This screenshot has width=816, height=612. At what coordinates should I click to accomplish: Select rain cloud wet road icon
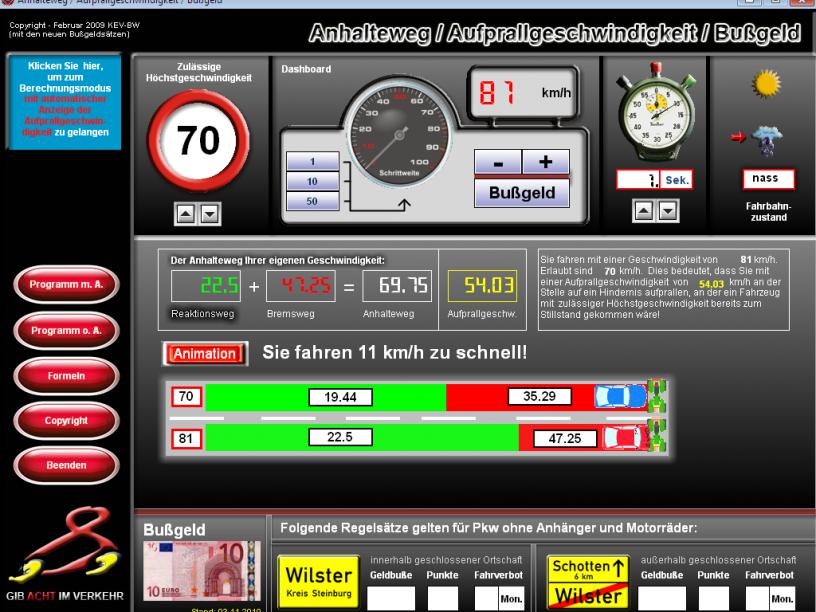[x=767, y=139]
